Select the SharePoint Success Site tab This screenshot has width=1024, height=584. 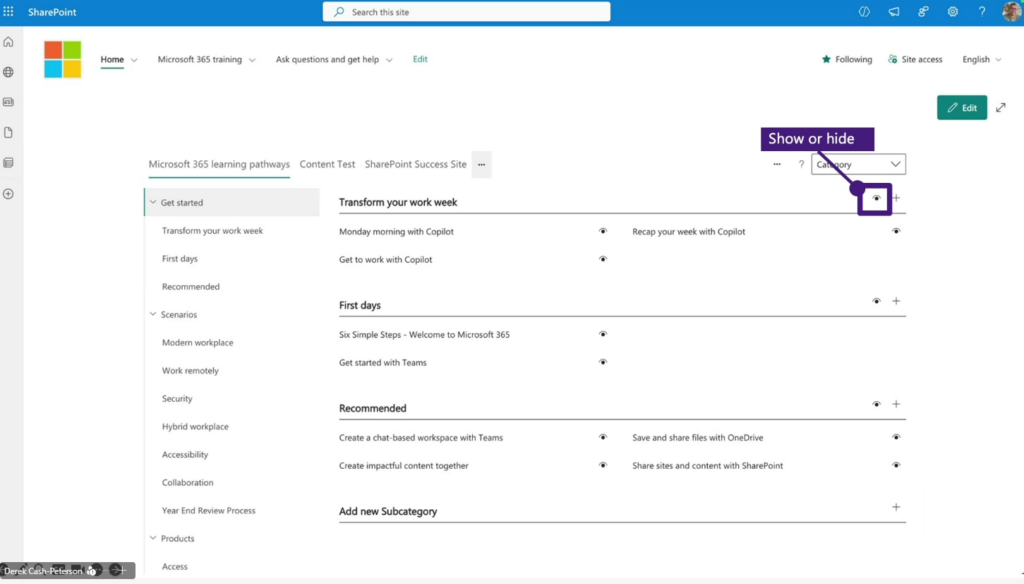pos(415,165)
